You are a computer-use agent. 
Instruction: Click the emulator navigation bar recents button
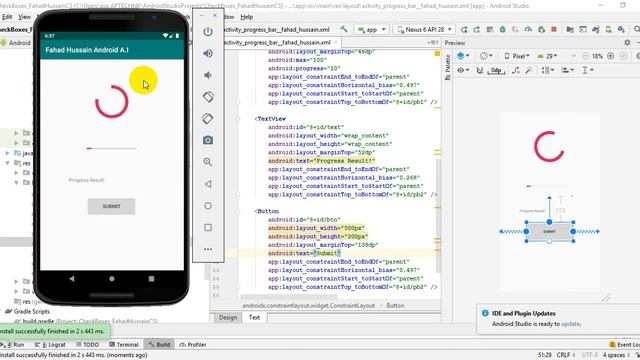[x=151, y=279]
